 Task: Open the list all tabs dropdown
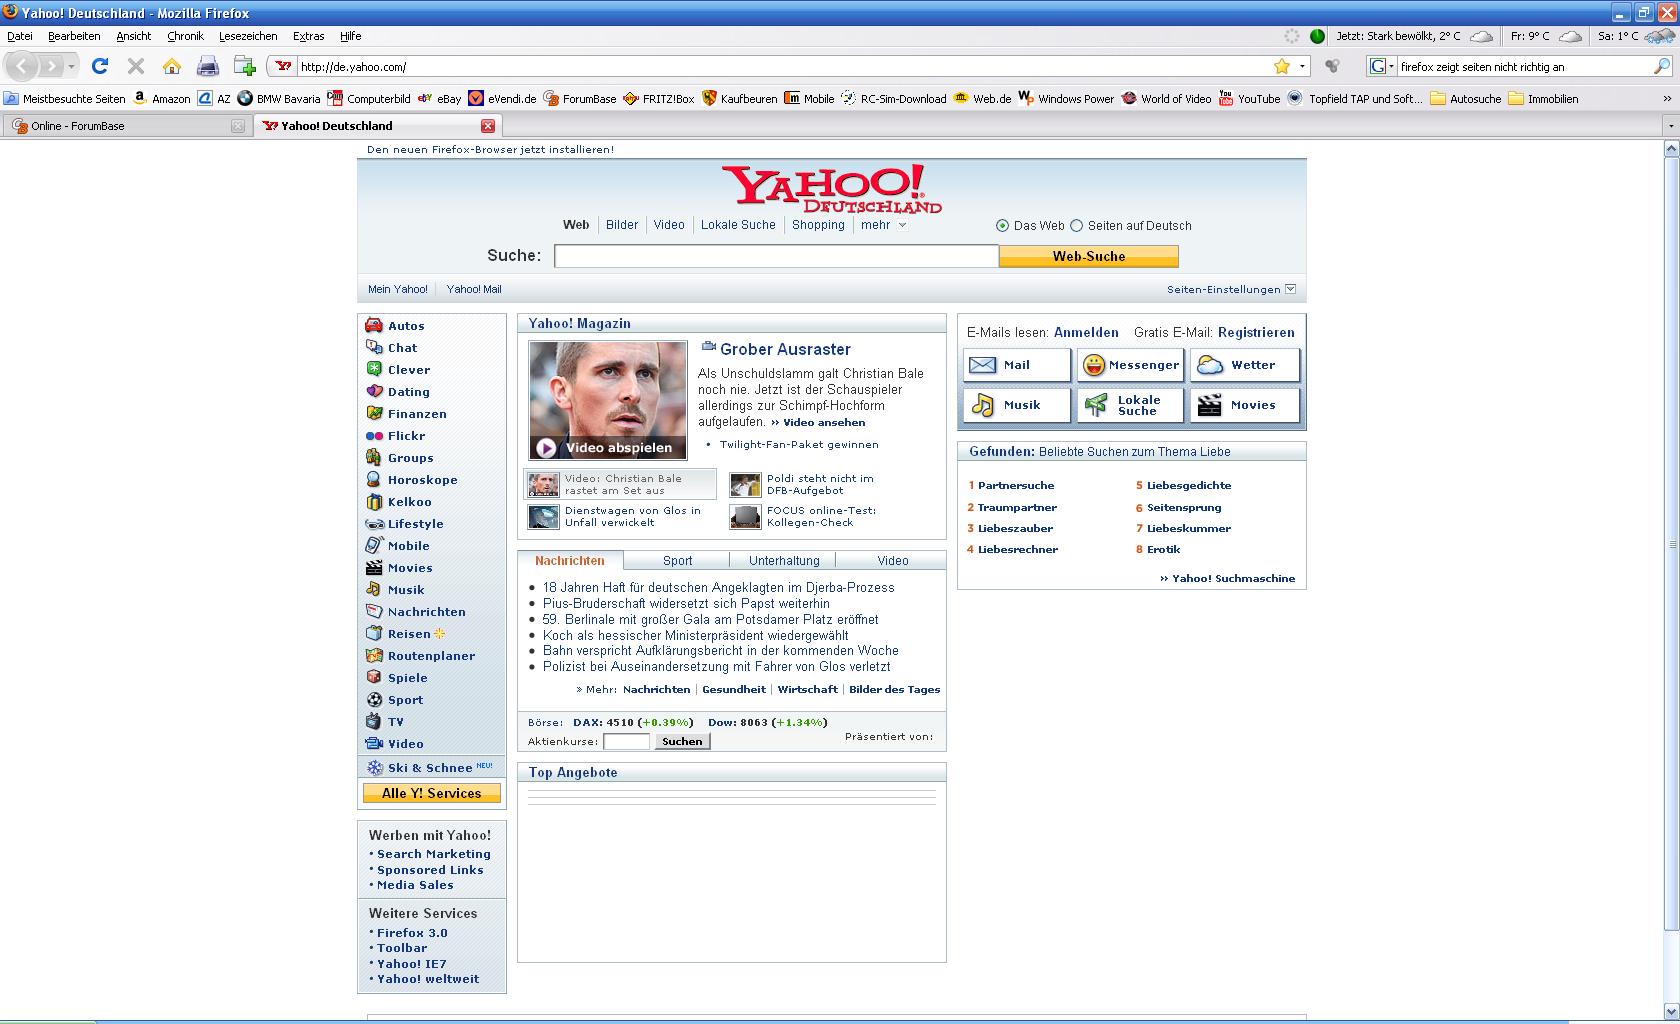1670,126
